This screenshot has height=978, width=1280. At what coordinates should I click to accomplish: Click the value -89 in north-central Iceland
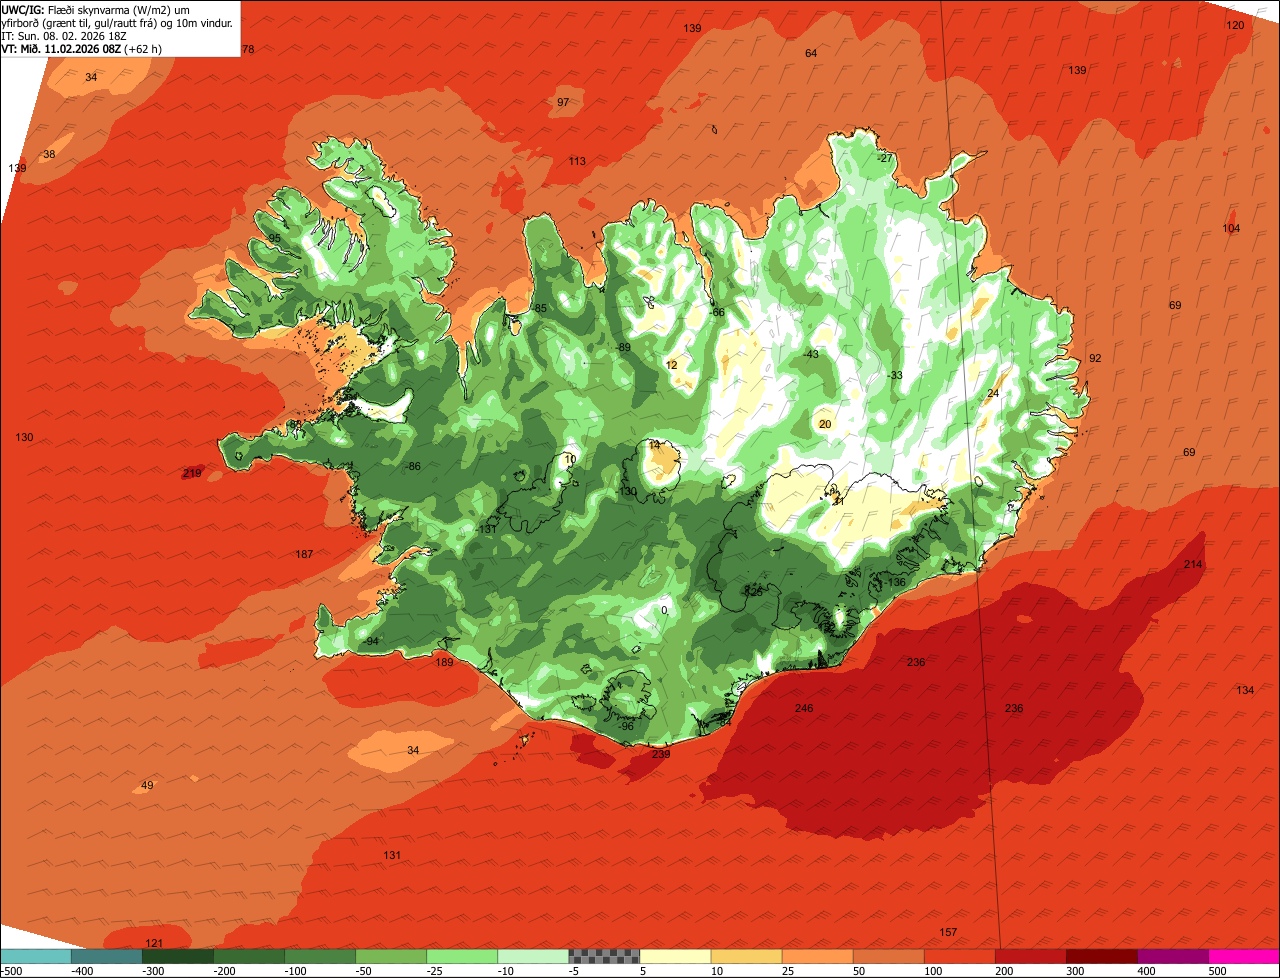(623, 347)
